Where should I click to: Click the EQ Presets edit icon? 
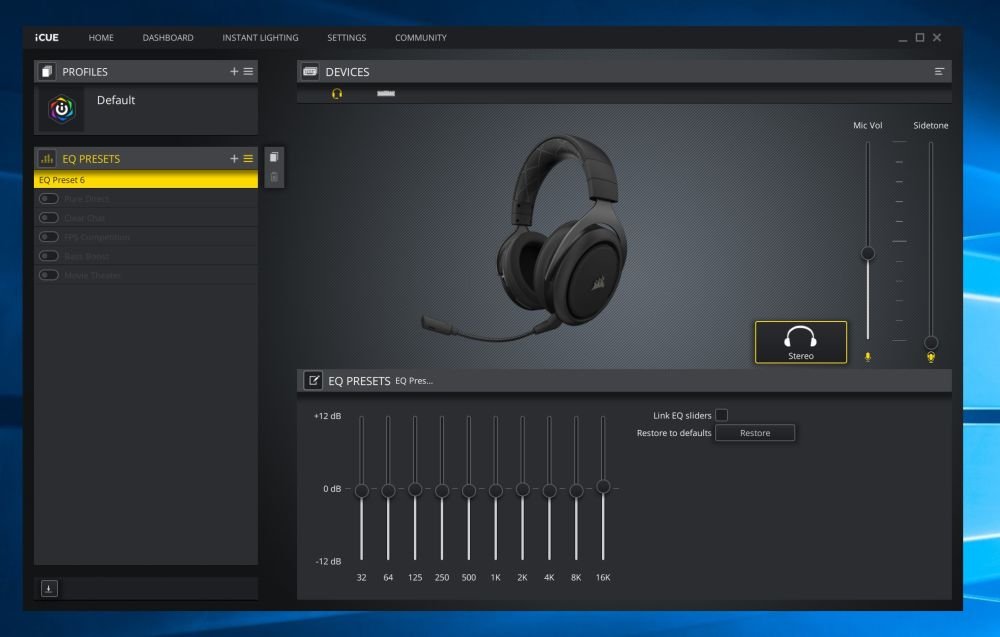coord(312,381)
